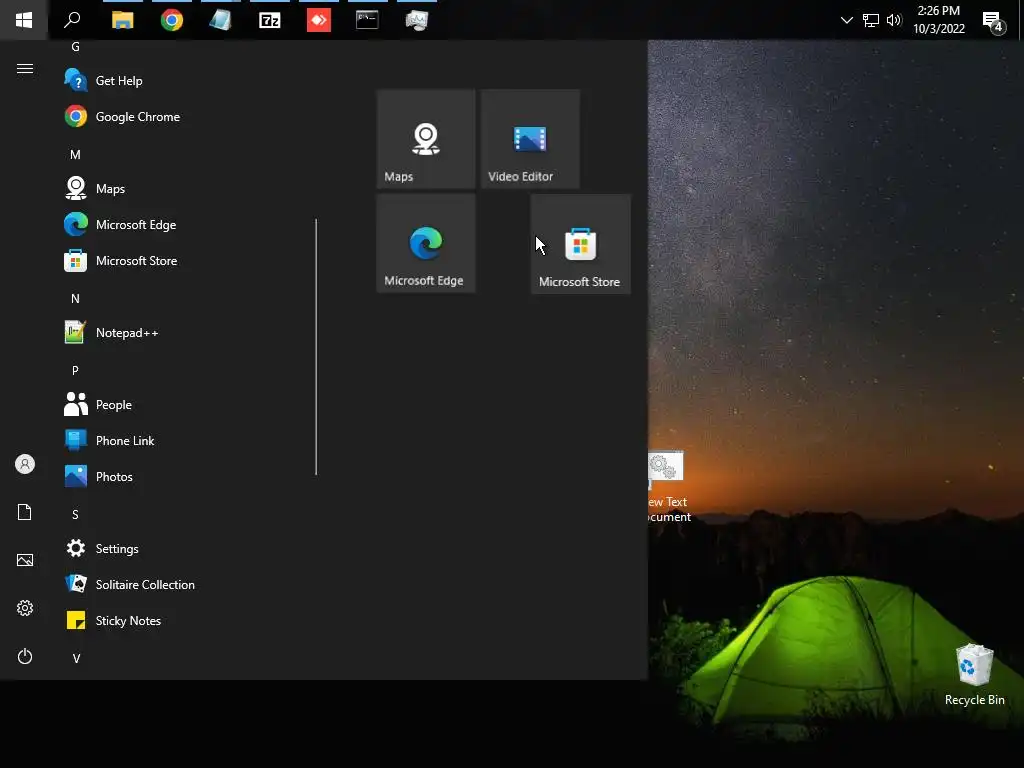Click the volume speaker tray icon
Screen dimensions: 1024x768
[x=894, y=20]
